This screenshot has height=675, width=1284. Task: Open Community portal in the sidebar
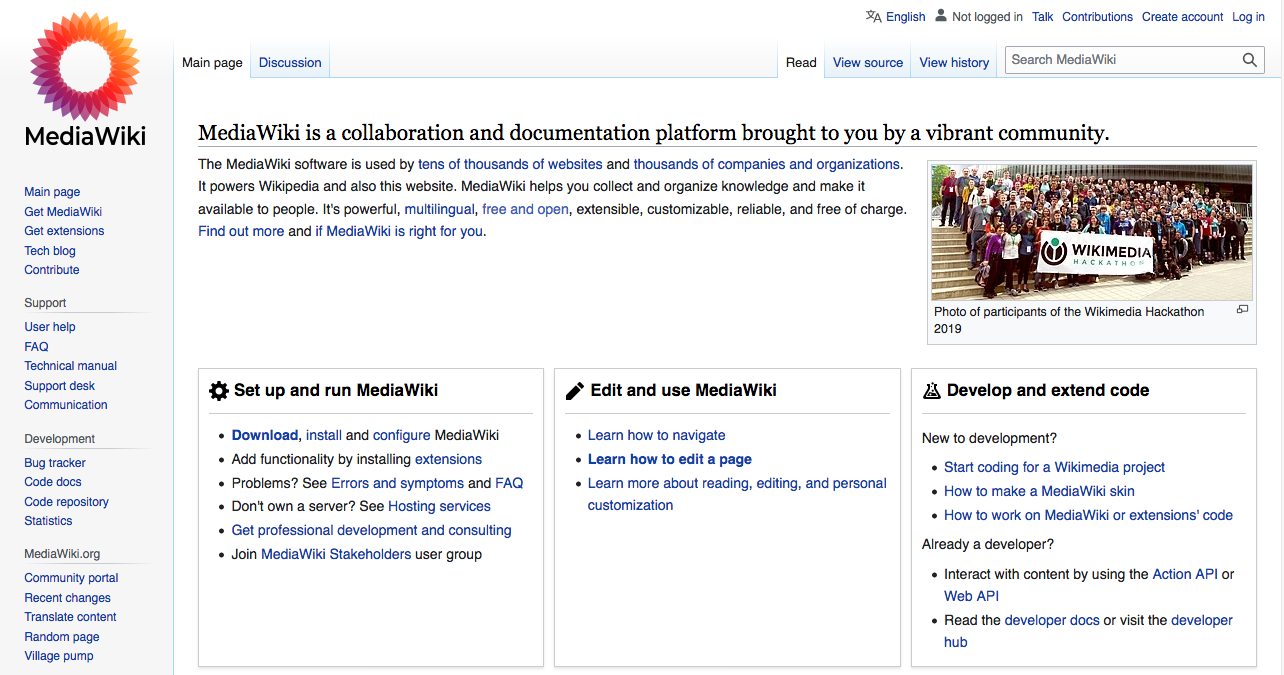71,578
